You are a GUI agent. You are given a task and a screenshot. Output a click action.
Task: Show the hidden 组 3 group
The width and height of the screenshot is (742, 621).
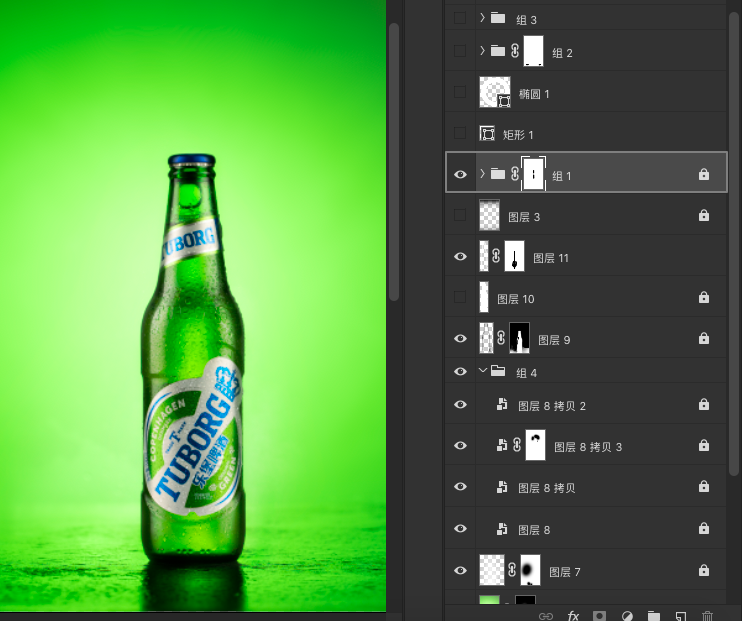(x=459, y=18)
